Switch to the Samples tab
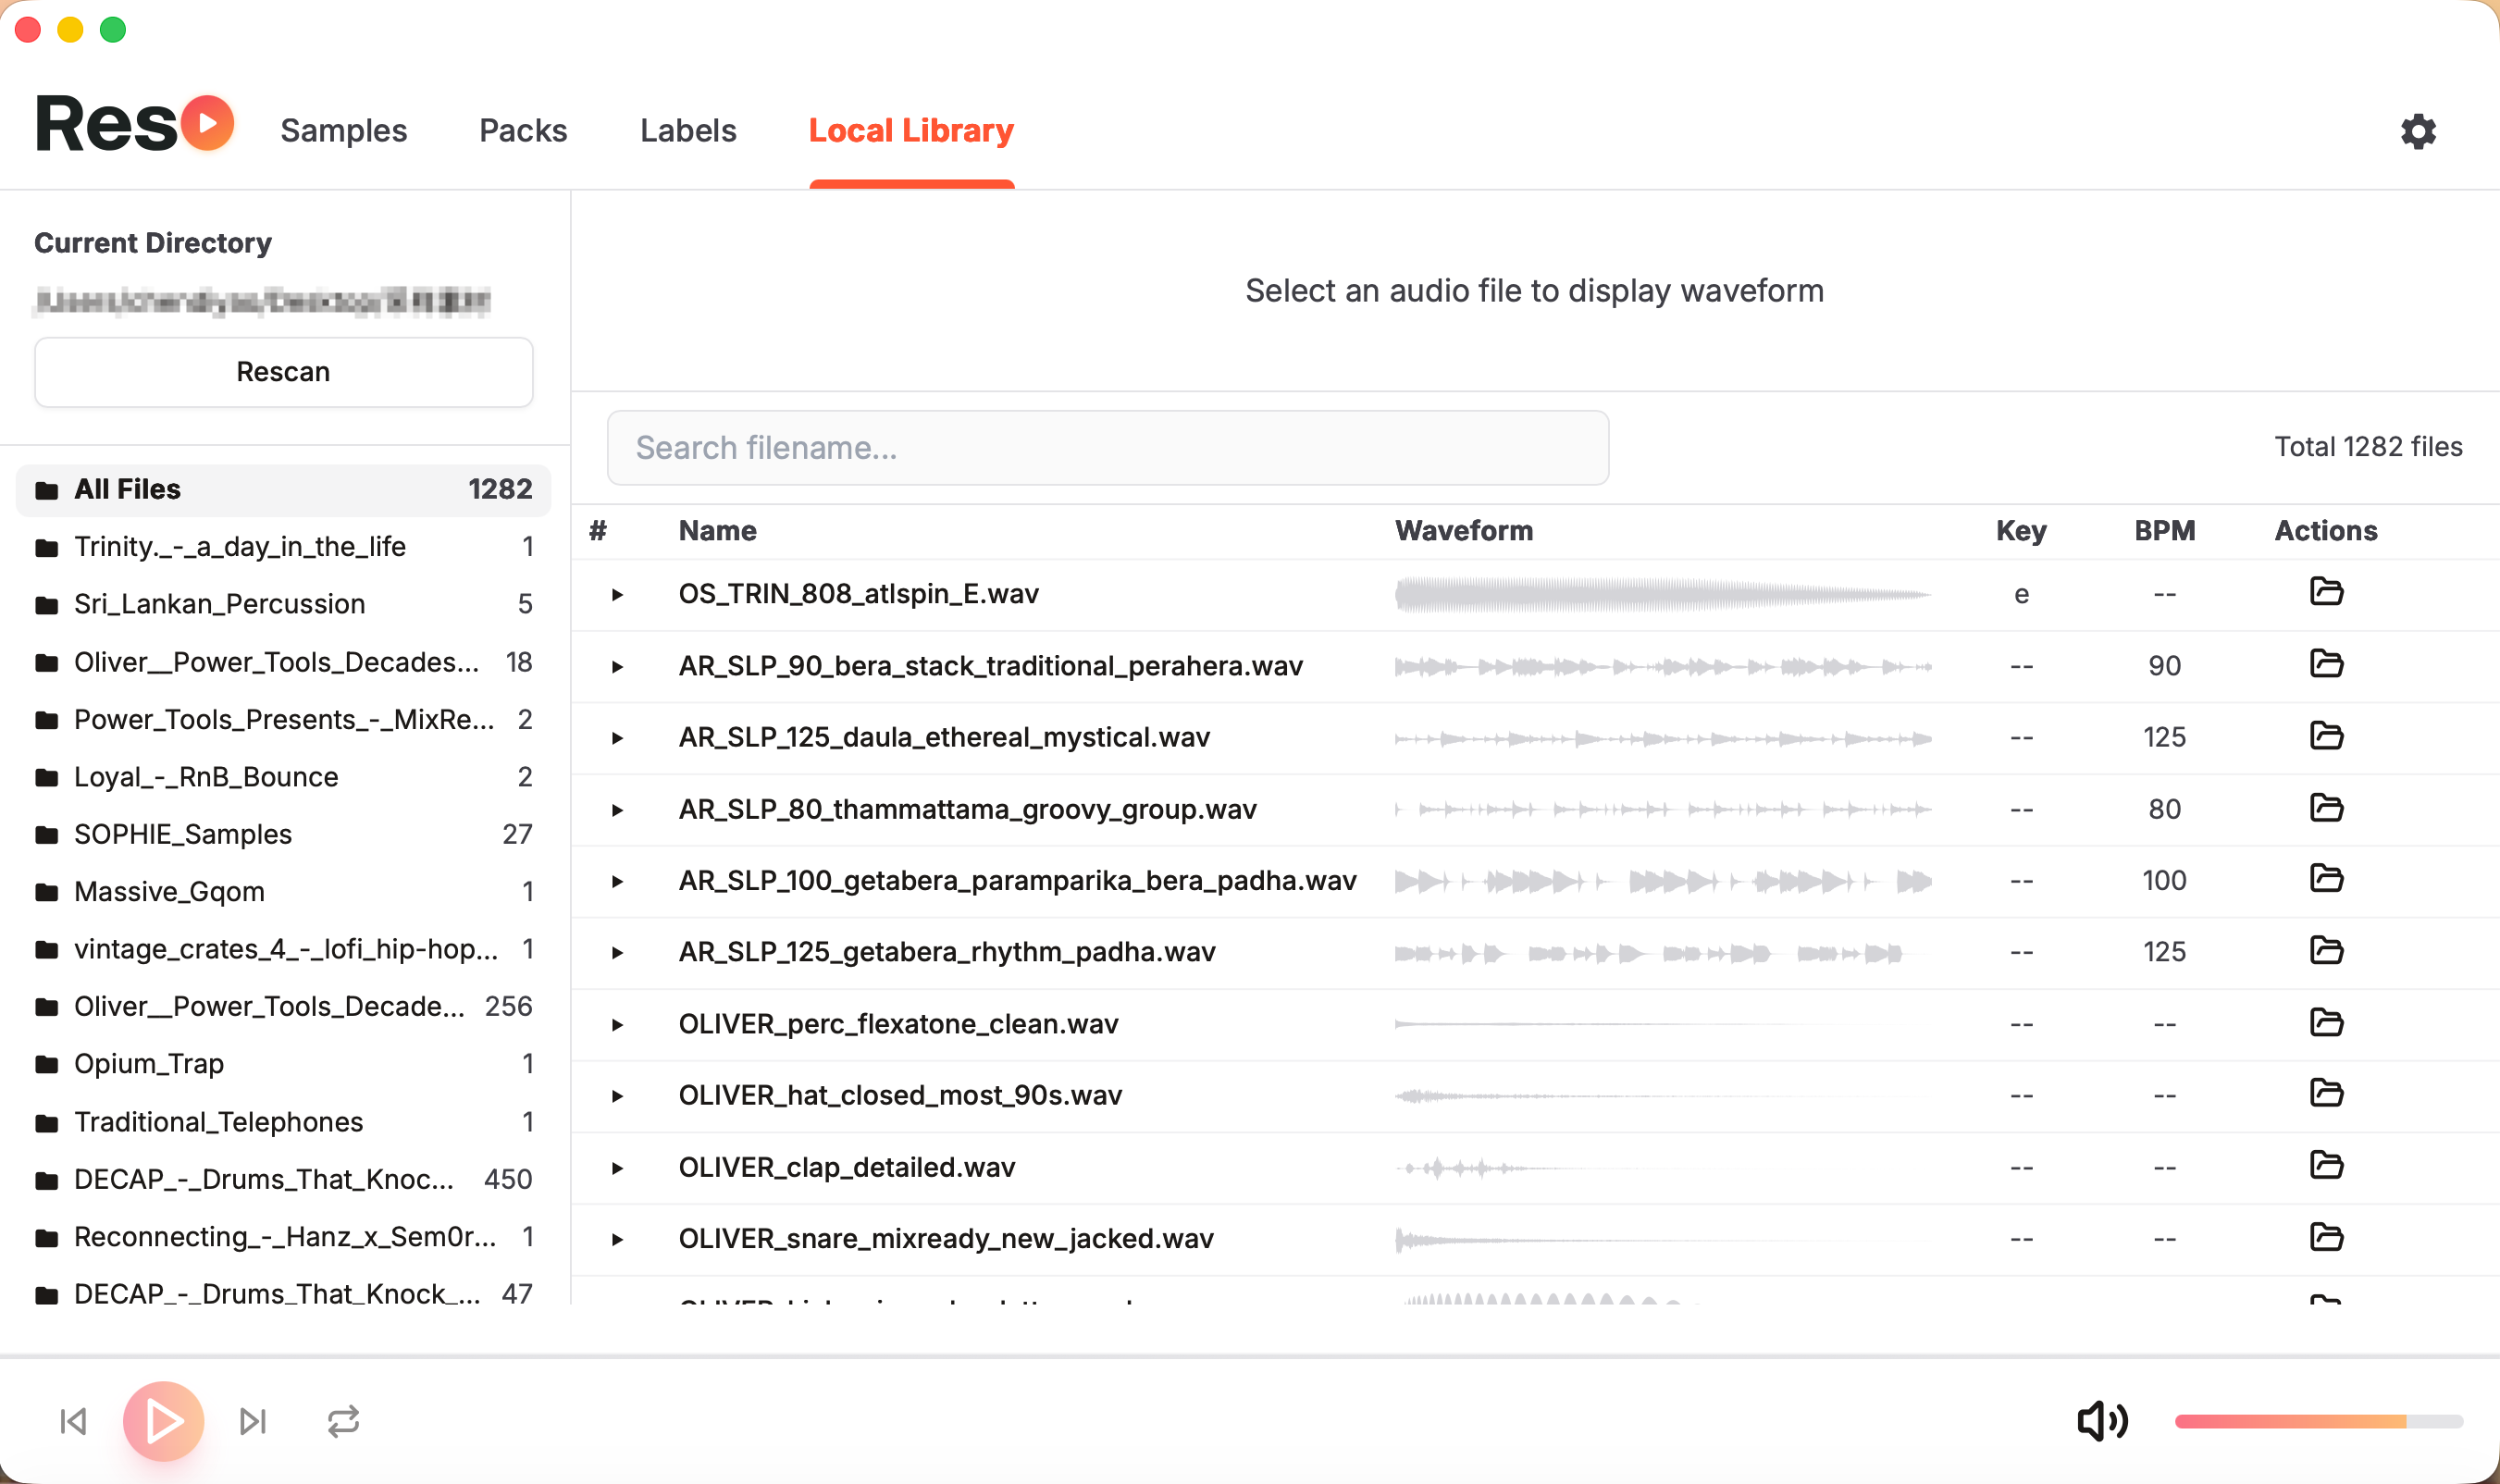Image resolution: width=2500 pixels, height=1484 pixels. pyautogui.click(x=343, y=131)
